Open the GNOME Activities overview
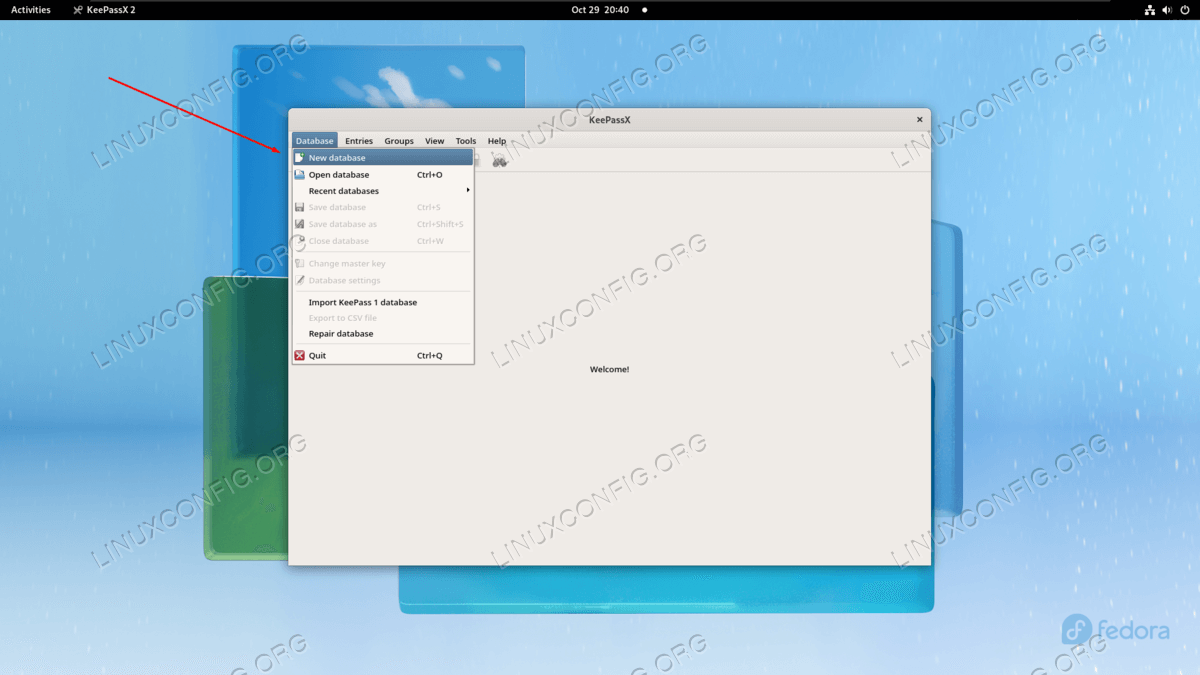Image resolution: width=1200 pixels, height=675 pixels. click(31, 10)
